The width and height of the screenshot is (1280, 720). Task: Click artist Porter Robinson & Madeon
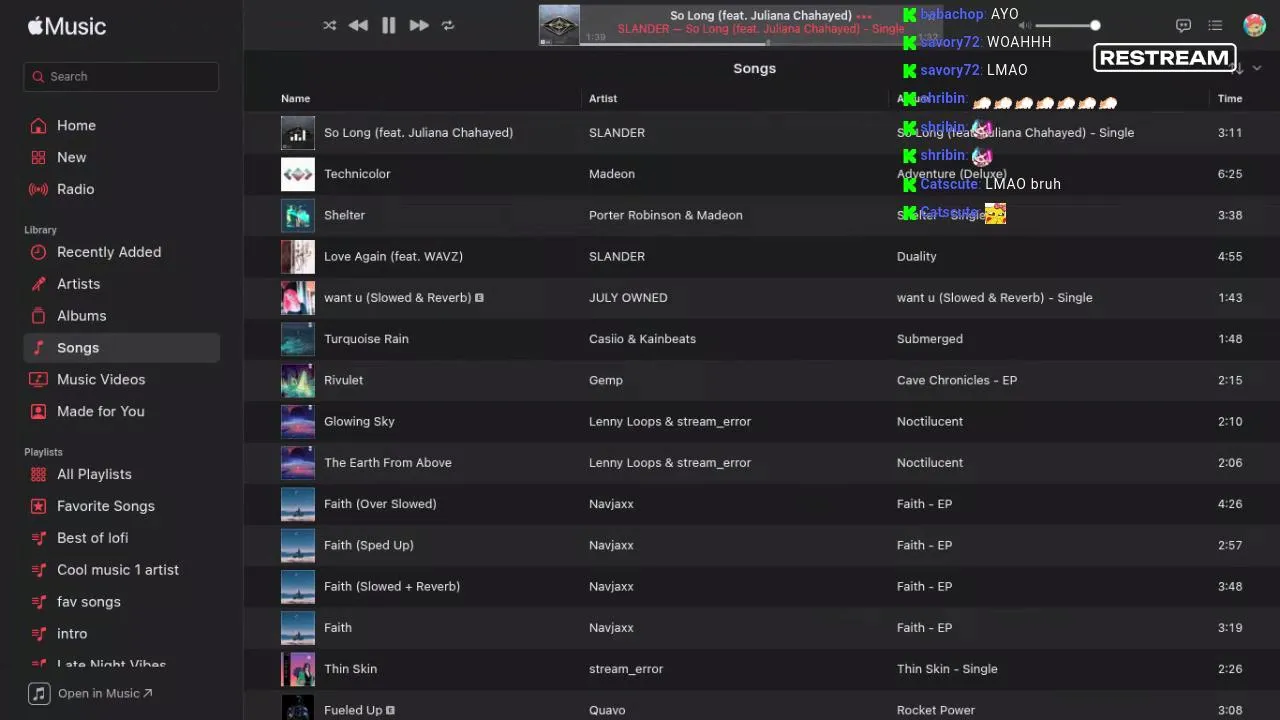click(x=666, y=215)
